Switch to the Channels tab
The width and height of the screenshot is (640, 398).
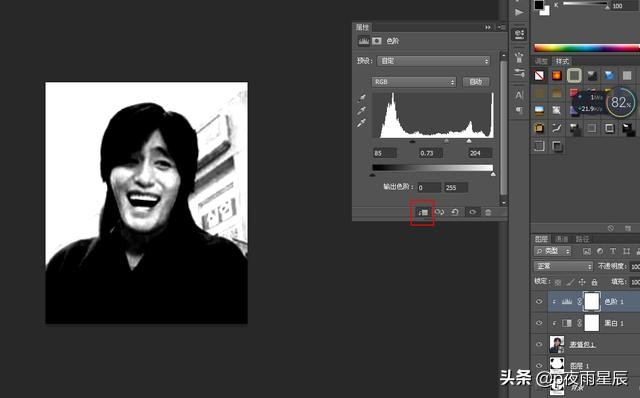[562, 239]
